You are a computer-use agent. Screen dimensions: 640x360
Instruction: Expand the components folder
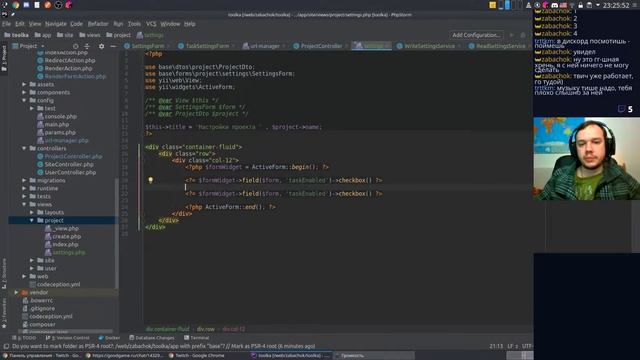(24, 93)
